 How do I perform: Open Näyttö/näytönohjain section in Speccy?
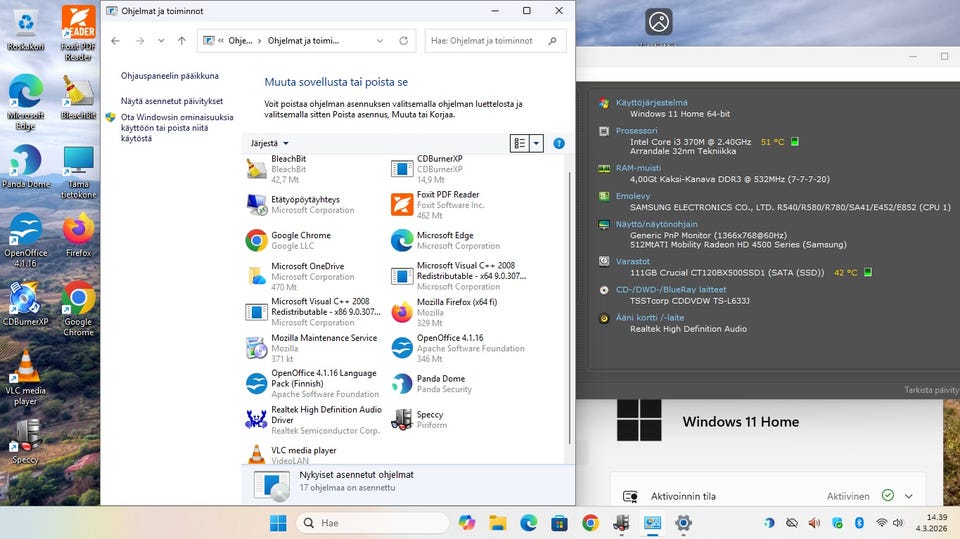click(656, 224)
